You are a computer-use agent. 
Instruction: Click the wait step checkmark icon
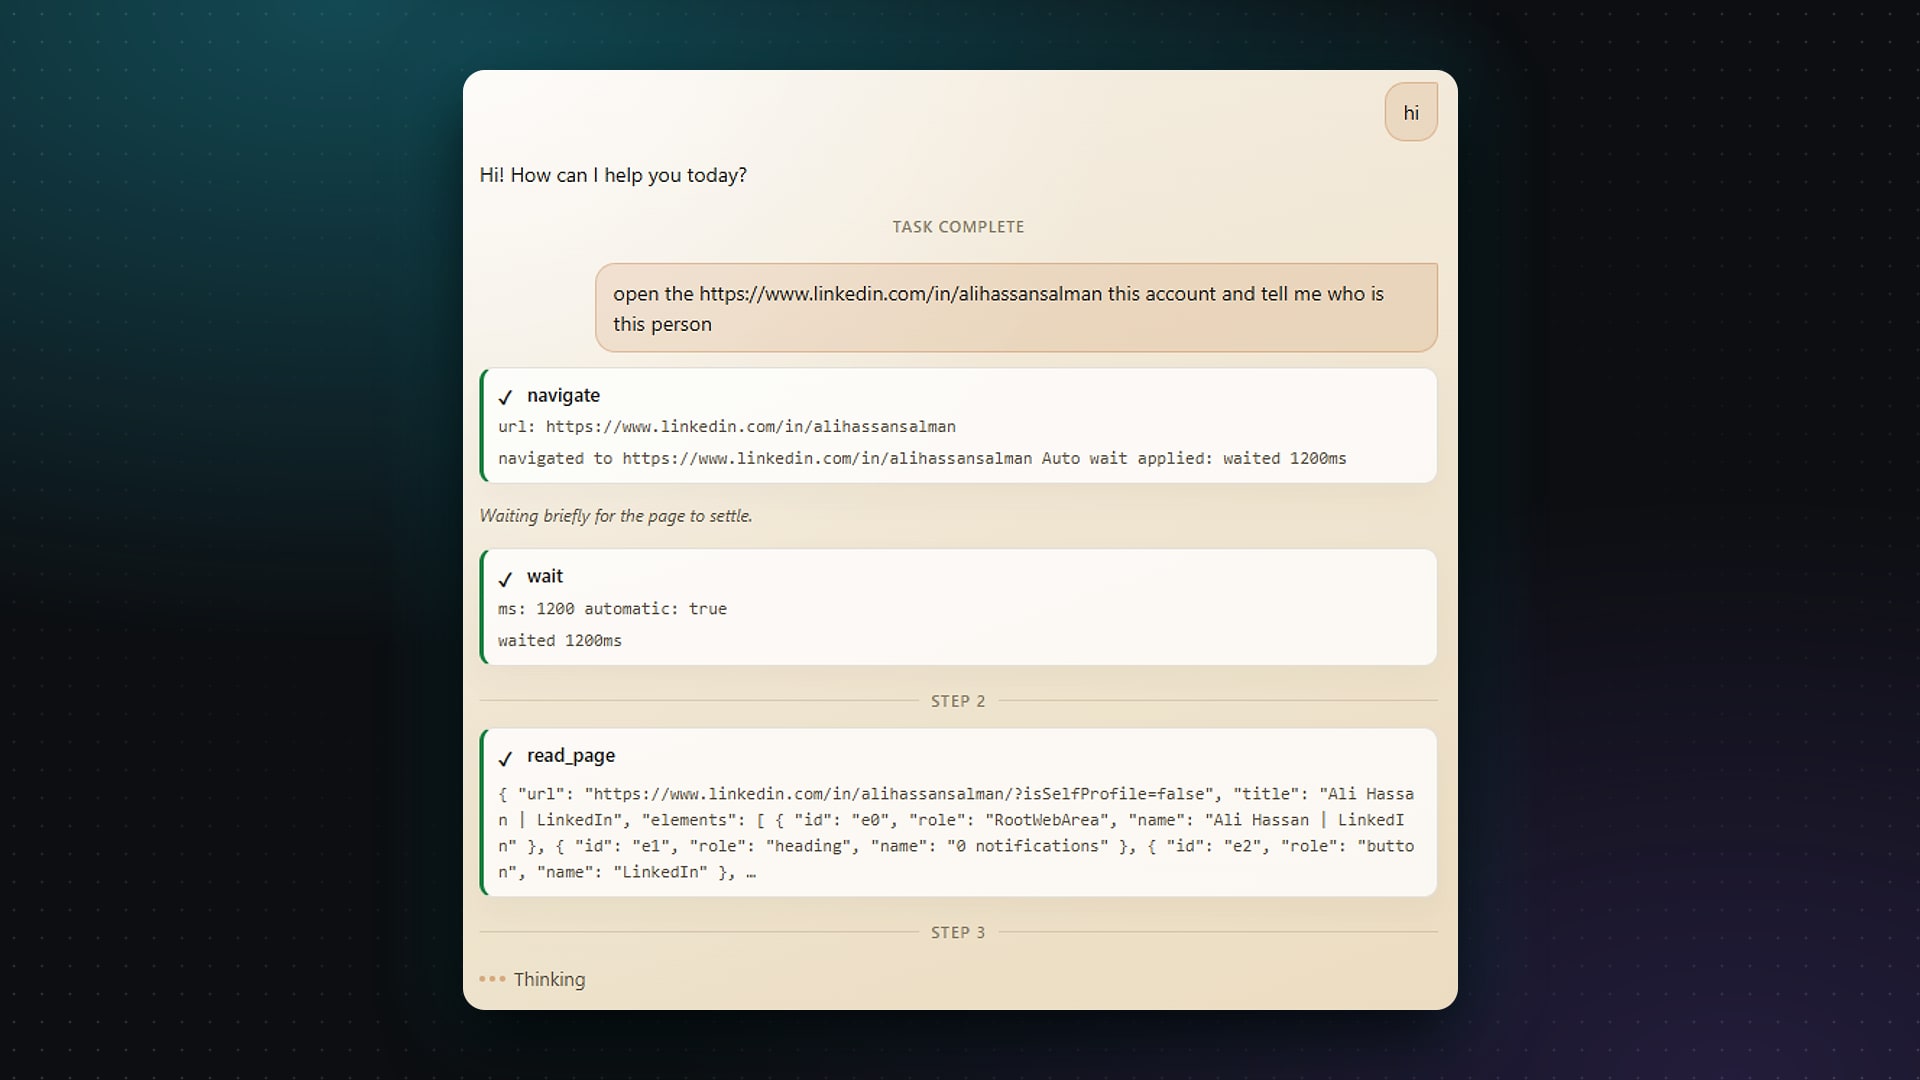coord(505,578)
